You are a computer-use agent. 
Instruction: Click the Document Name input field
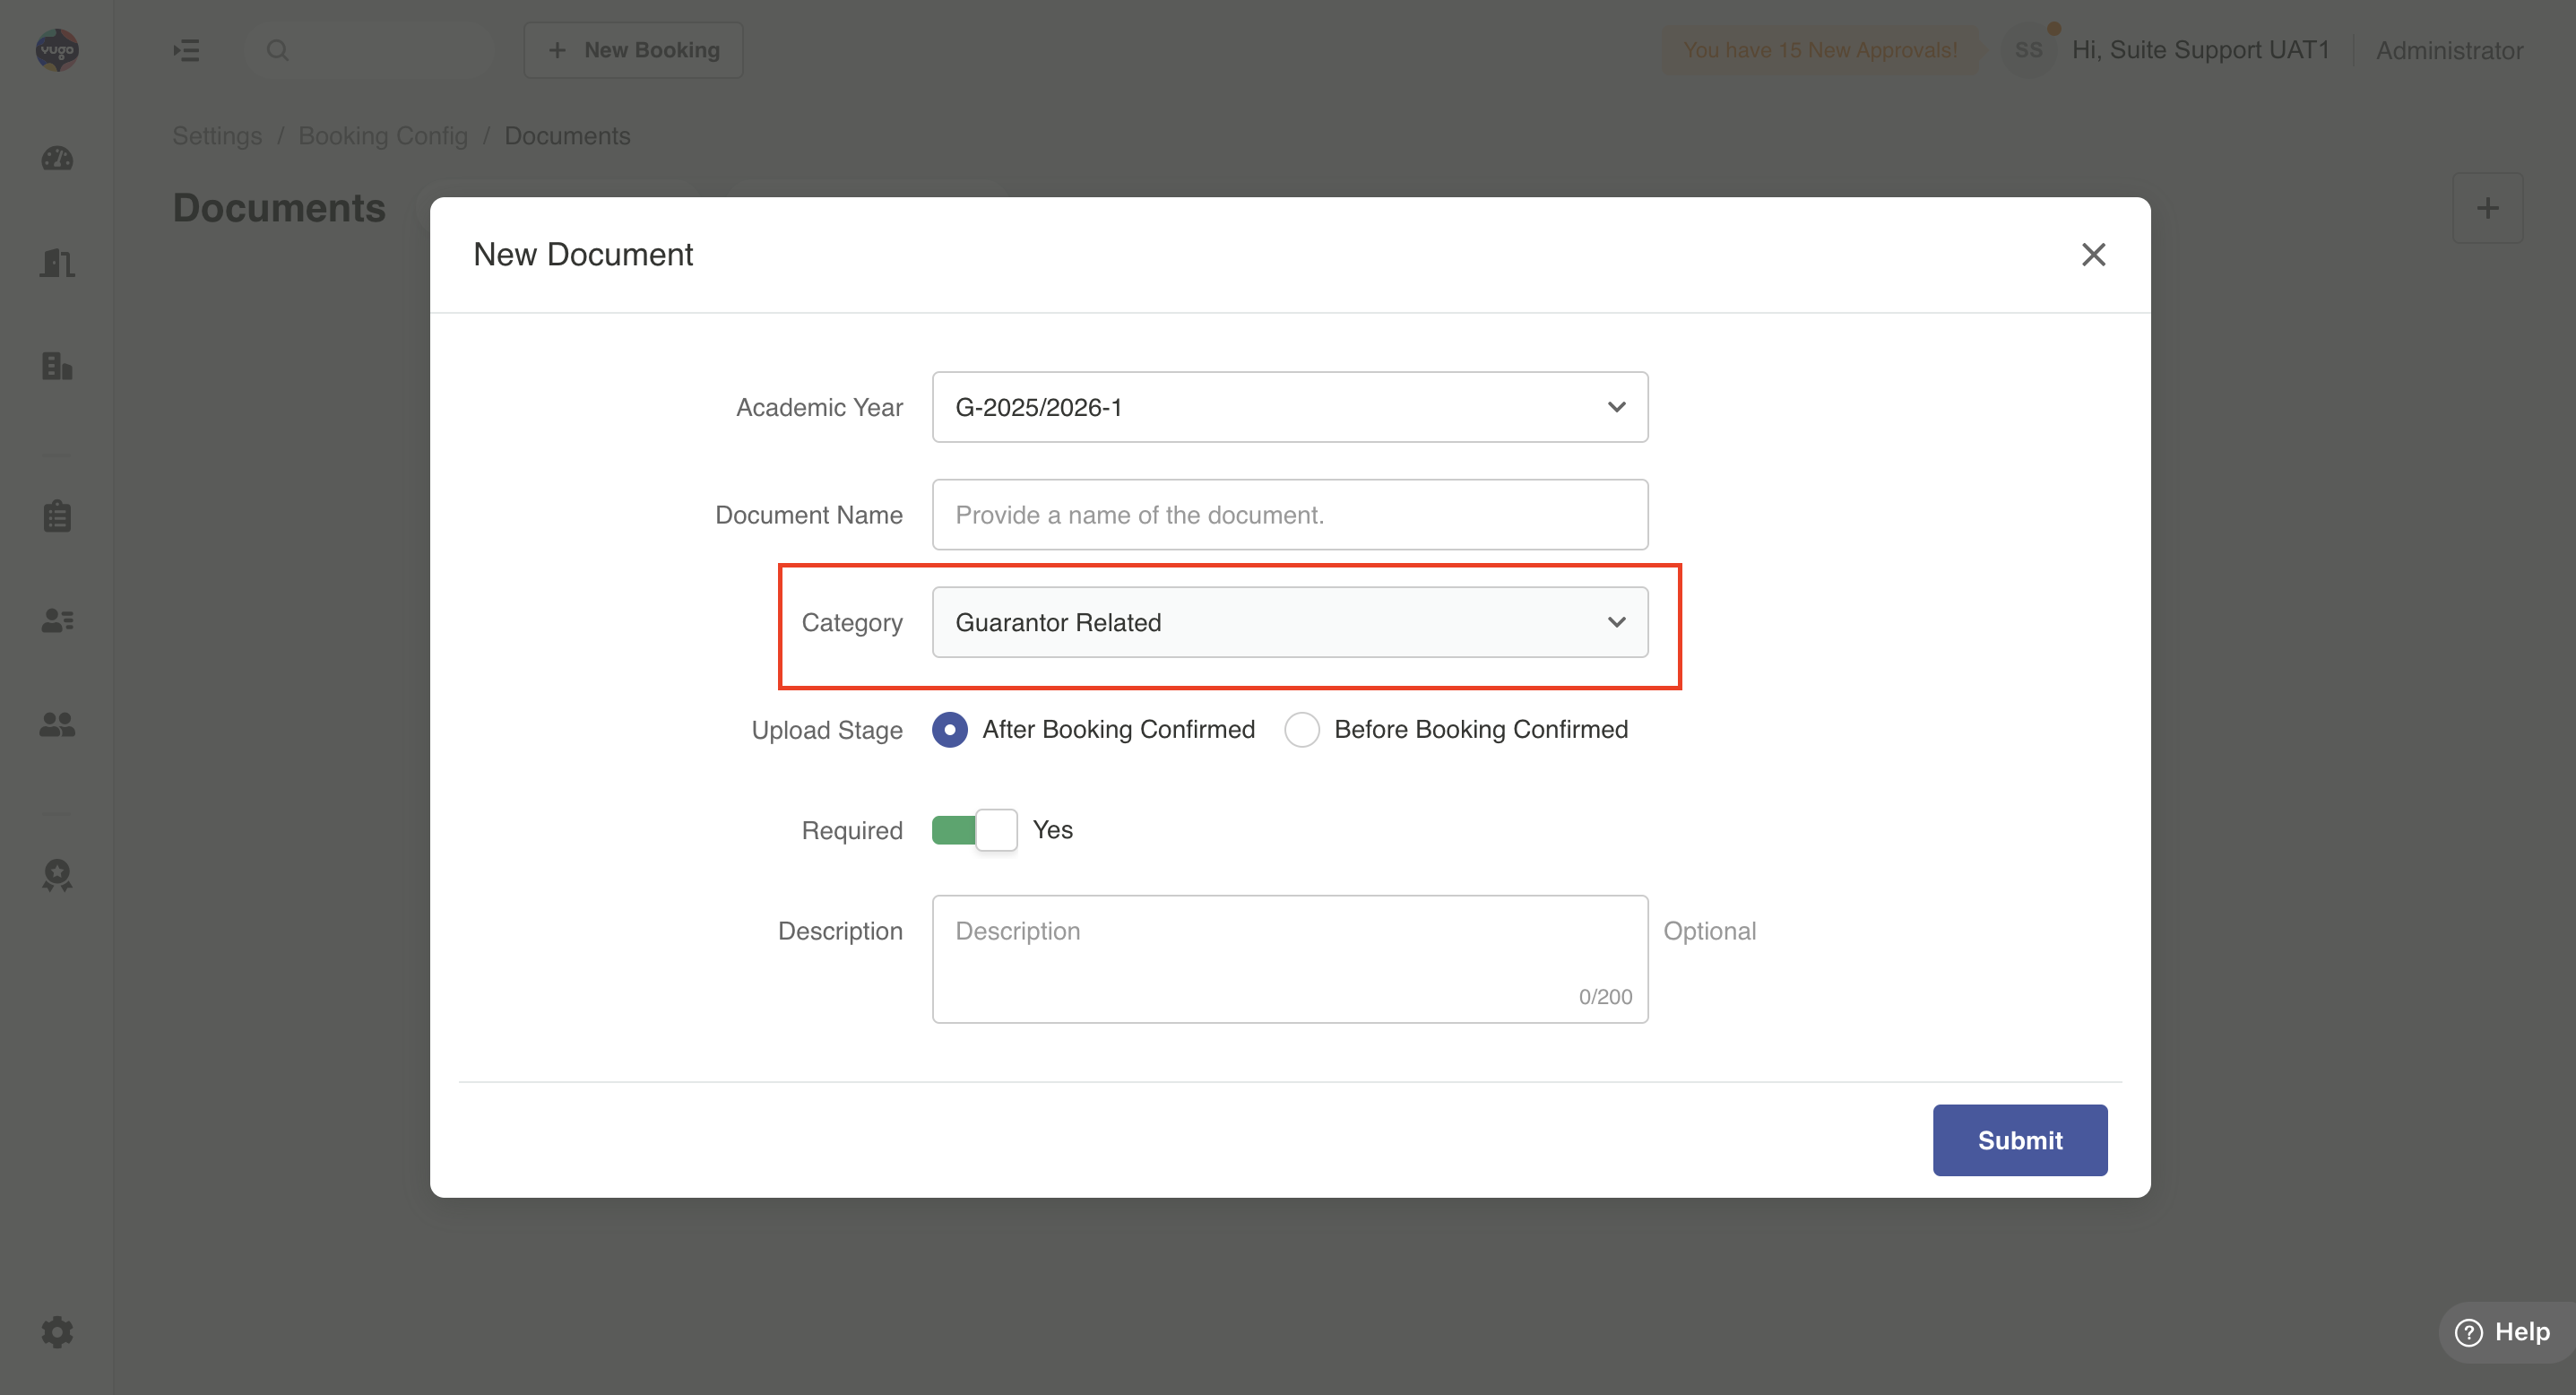pos(1289,515)
